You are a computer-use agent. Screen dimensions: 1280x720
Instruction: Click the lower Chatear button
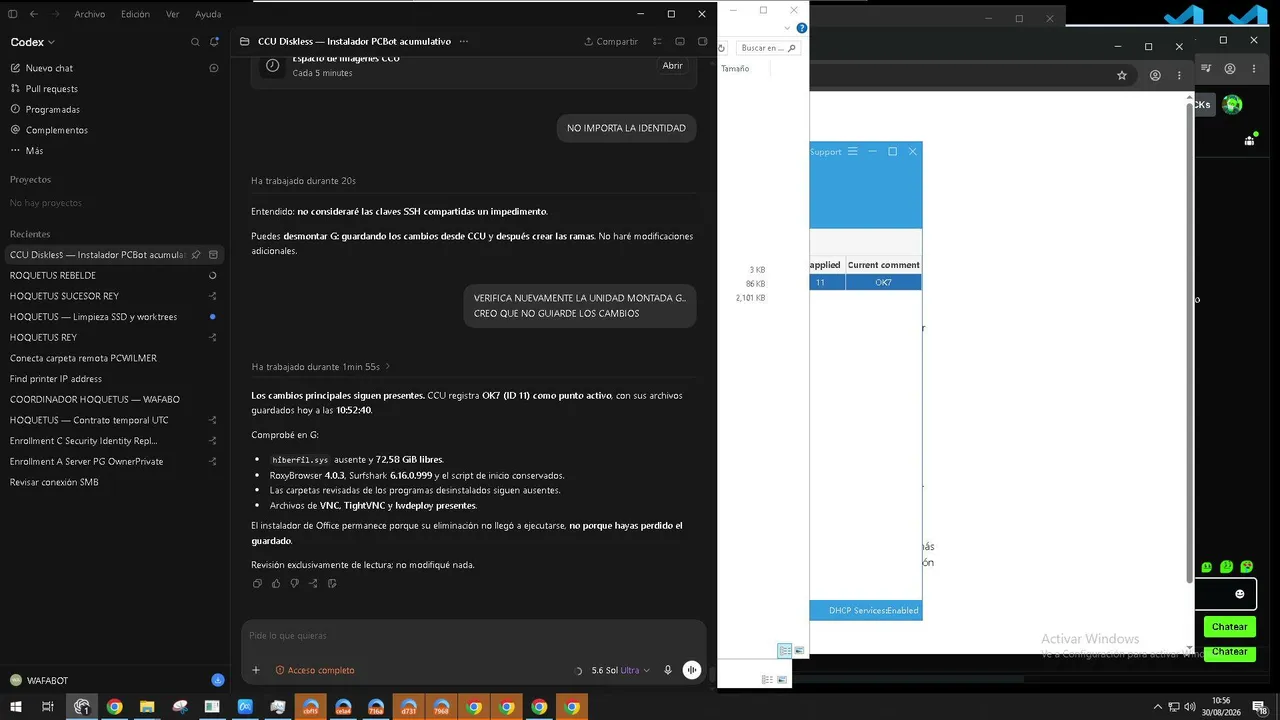tap(1229, 652)
